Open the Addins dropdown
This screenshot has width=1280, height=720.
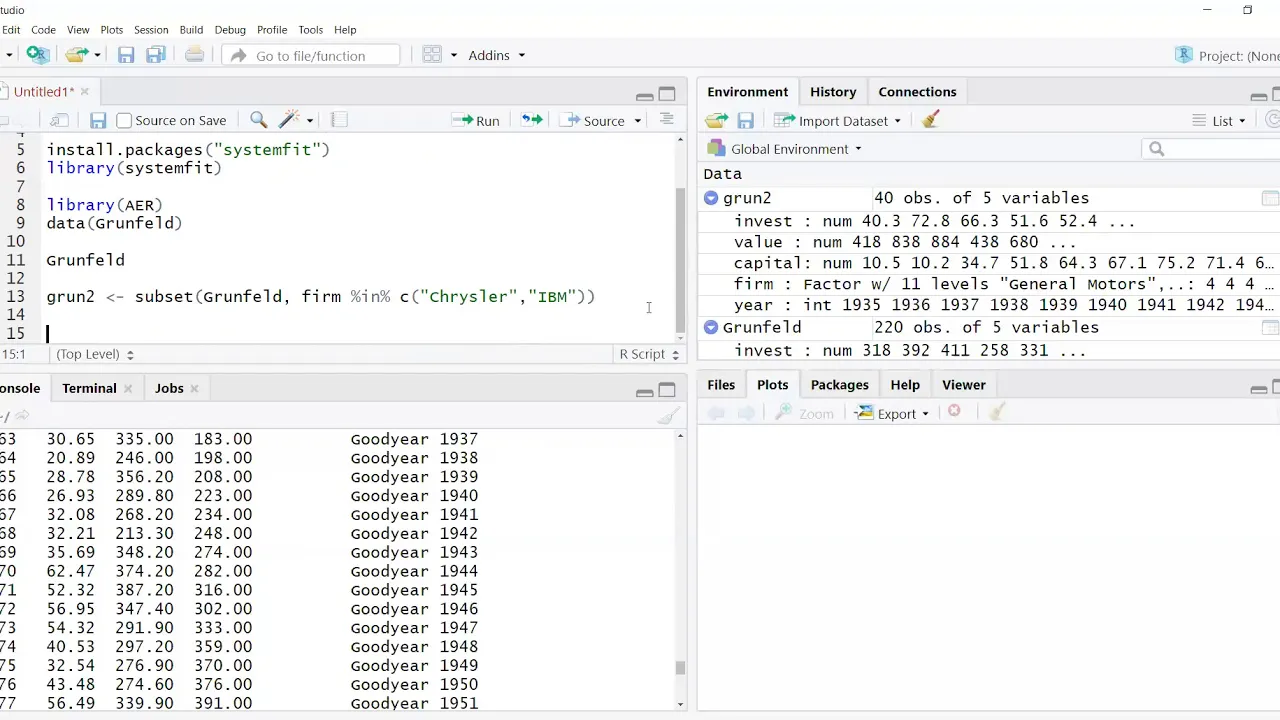click(x=497, y=55)
